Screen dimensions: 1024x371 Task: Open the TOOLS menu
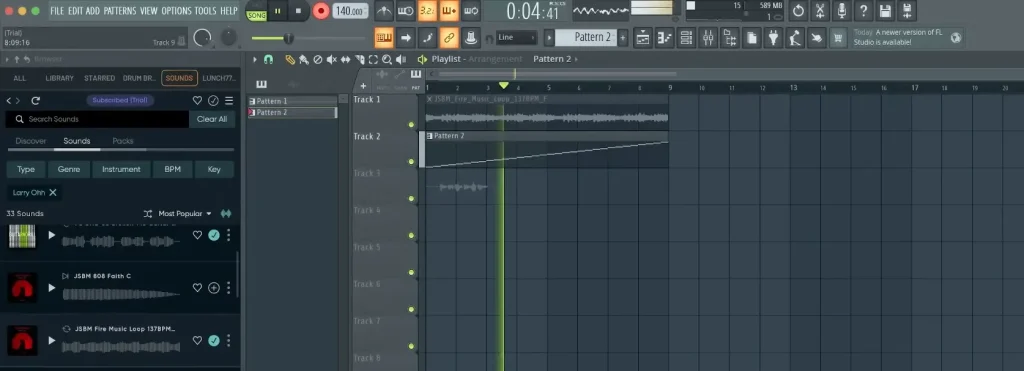pos(205,10)
